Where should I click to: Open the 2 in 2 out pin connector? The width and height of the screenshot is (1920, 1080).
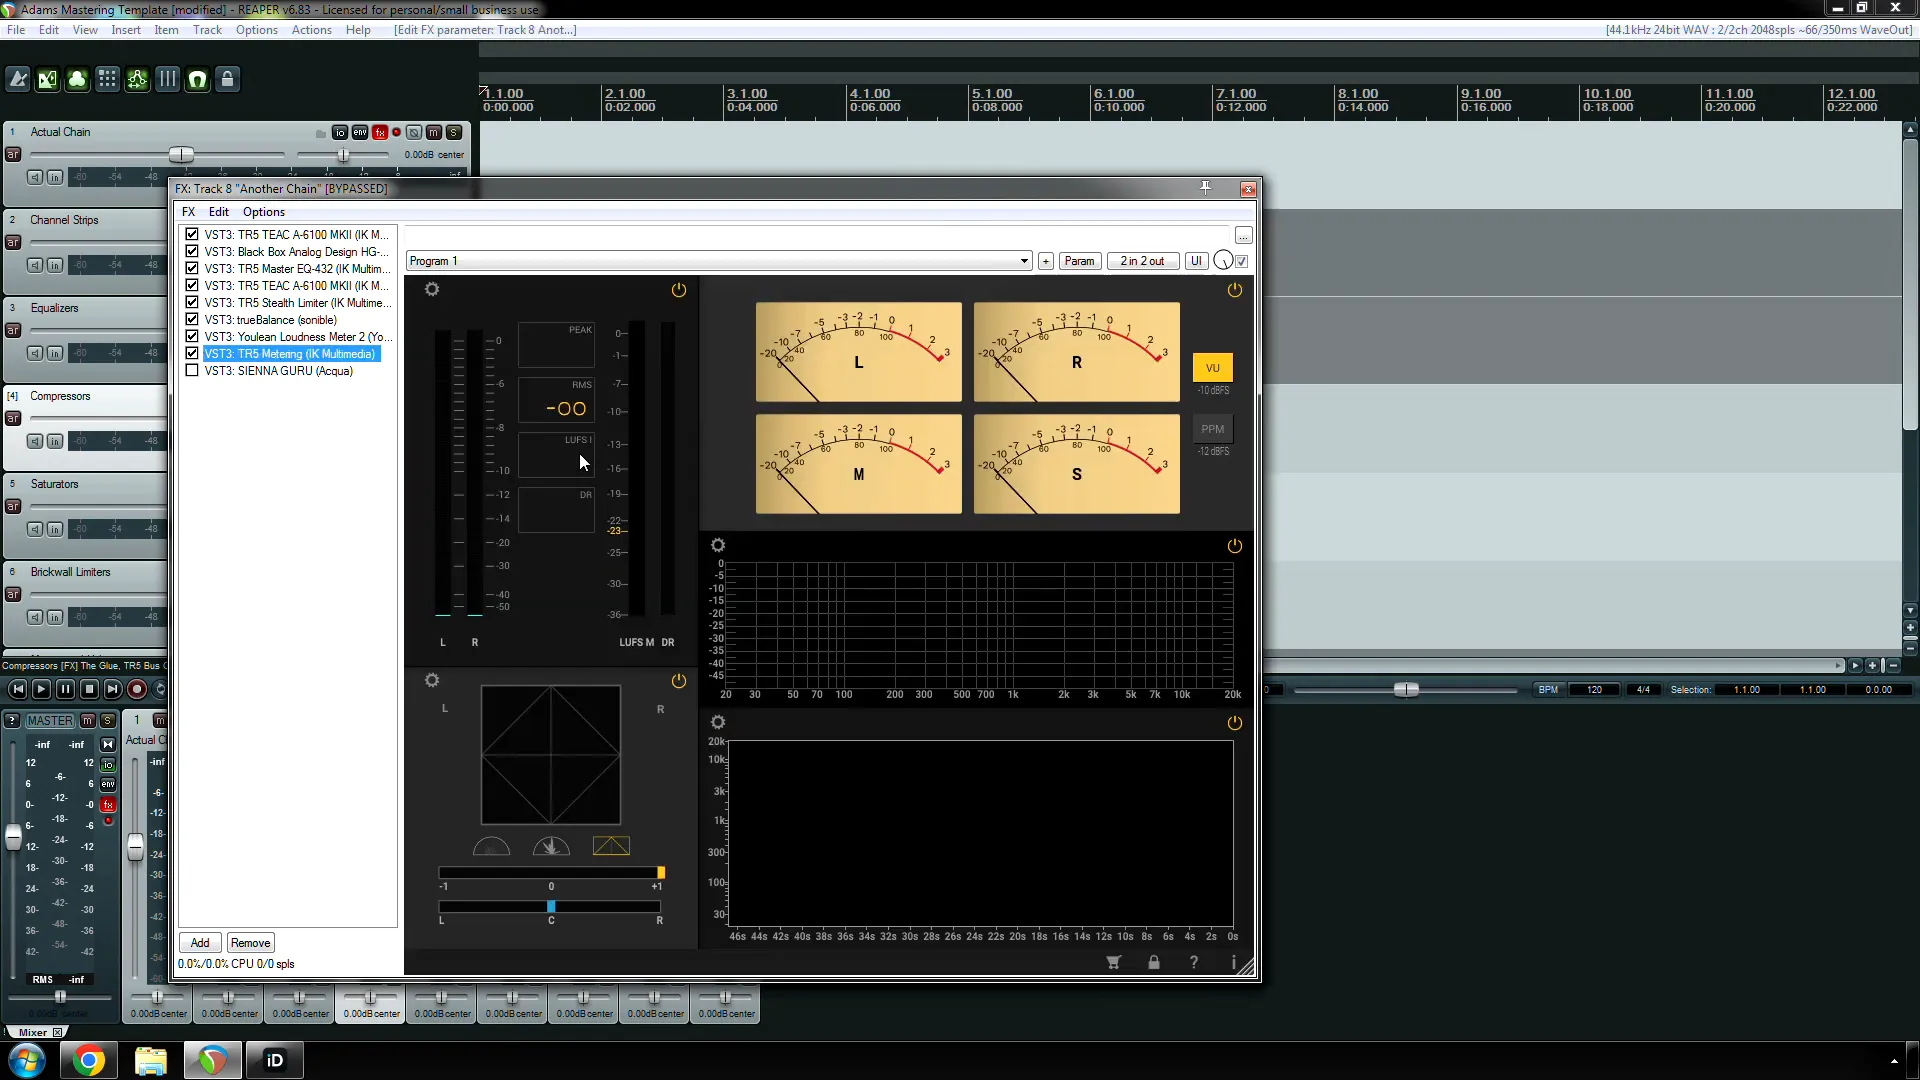point(1142,261)
